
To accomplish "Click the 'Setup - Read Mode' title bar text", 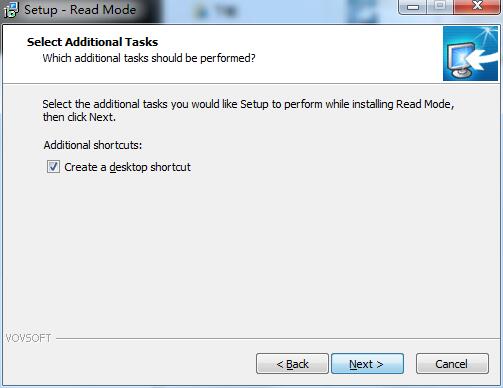I will (80, 10).
